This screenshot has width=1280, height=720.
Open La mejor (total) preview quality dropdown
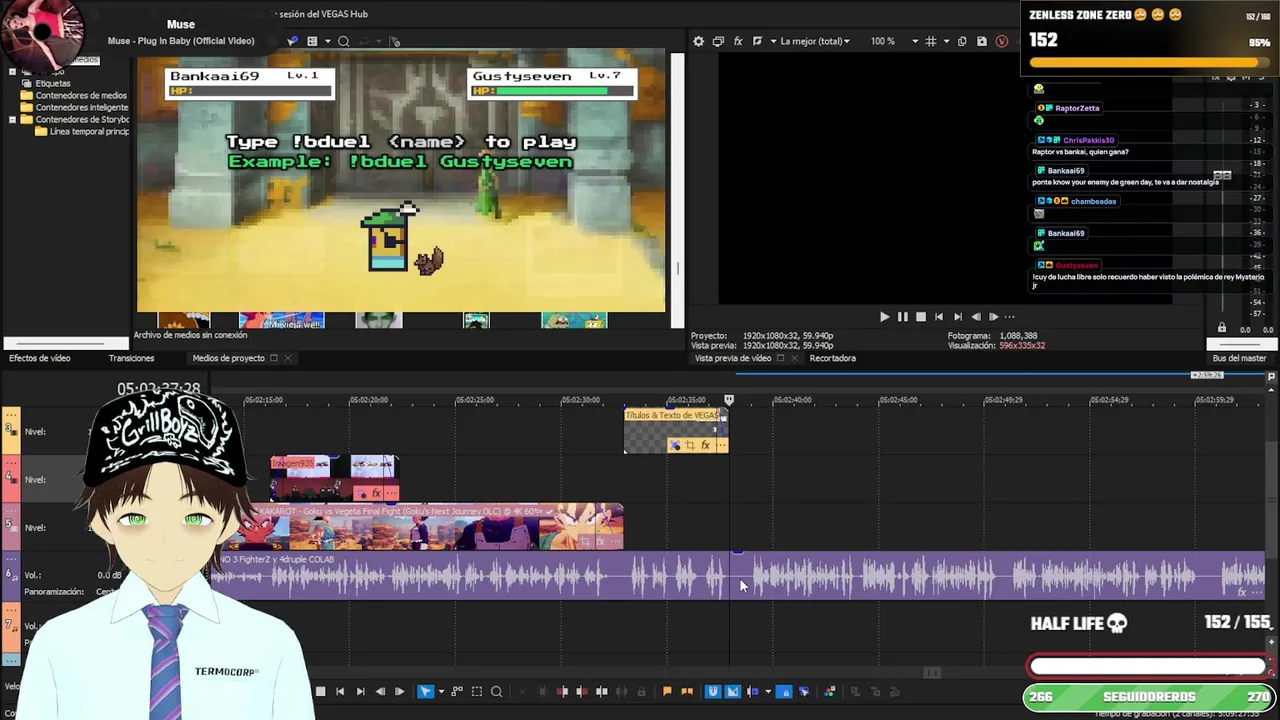pos(815,41)
